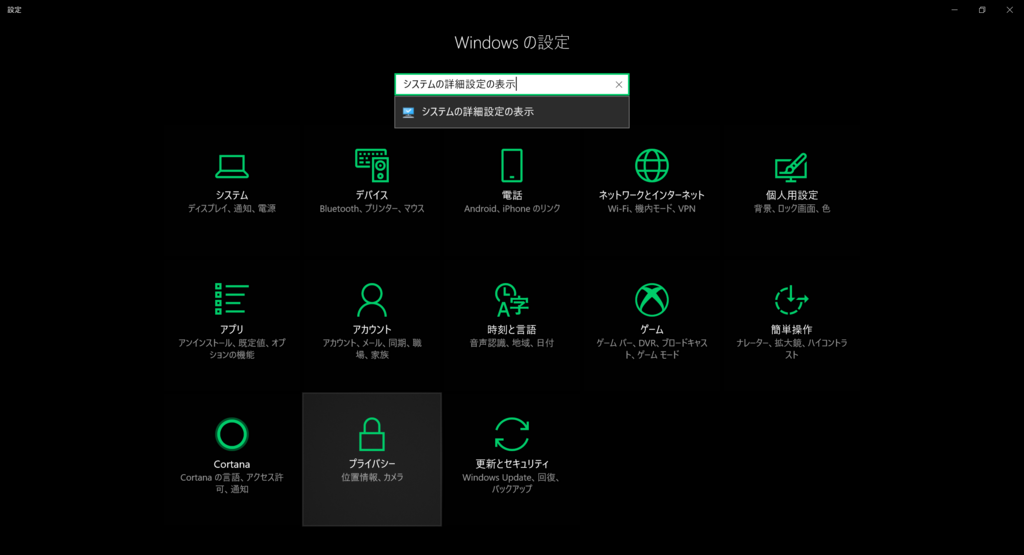Screen dimensions: 1024x555
Task: Click the ディスプレイ、通知、電源 description
Action: coord(232,209)
